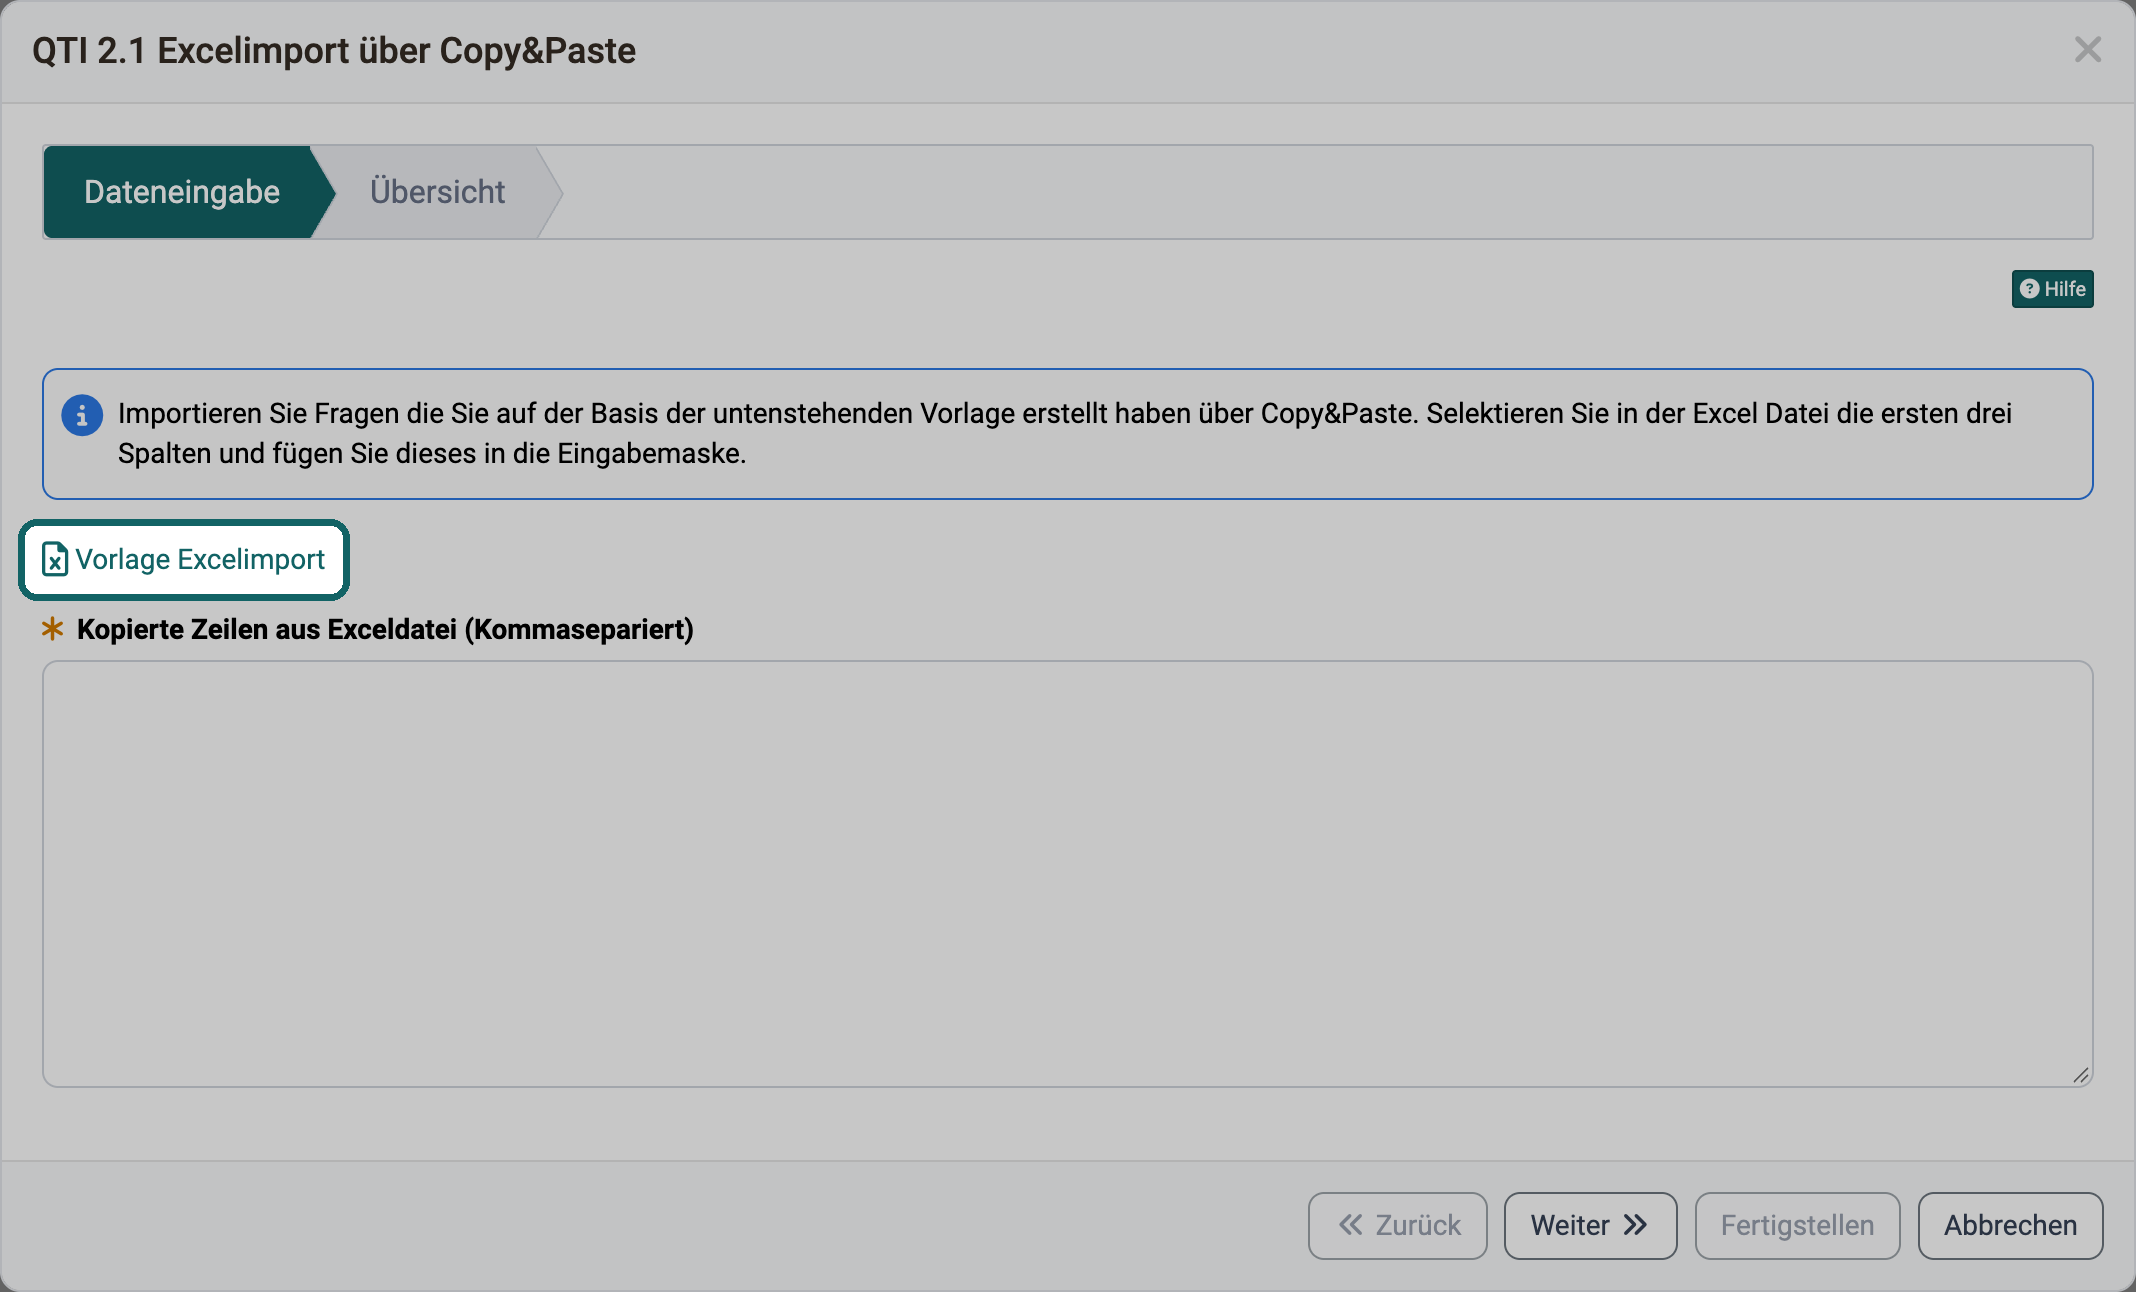Click the dialog title QTI 2.1 Excelimport
The image size is (2136, 1292).
(334, 51)
